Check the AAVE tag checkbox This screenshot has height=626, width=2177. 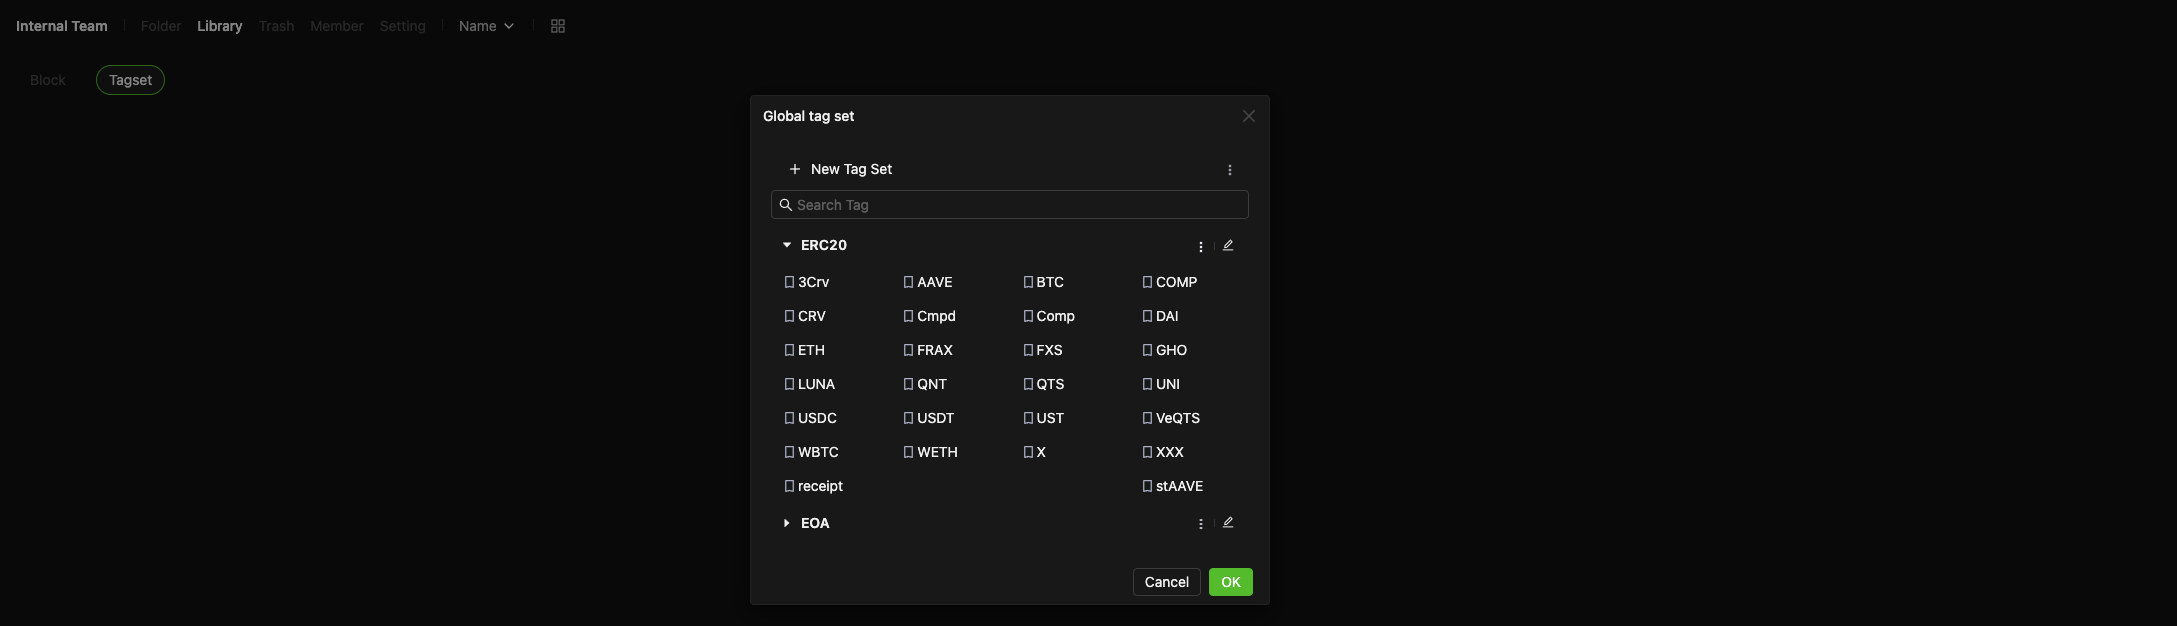tap(908, 283)
